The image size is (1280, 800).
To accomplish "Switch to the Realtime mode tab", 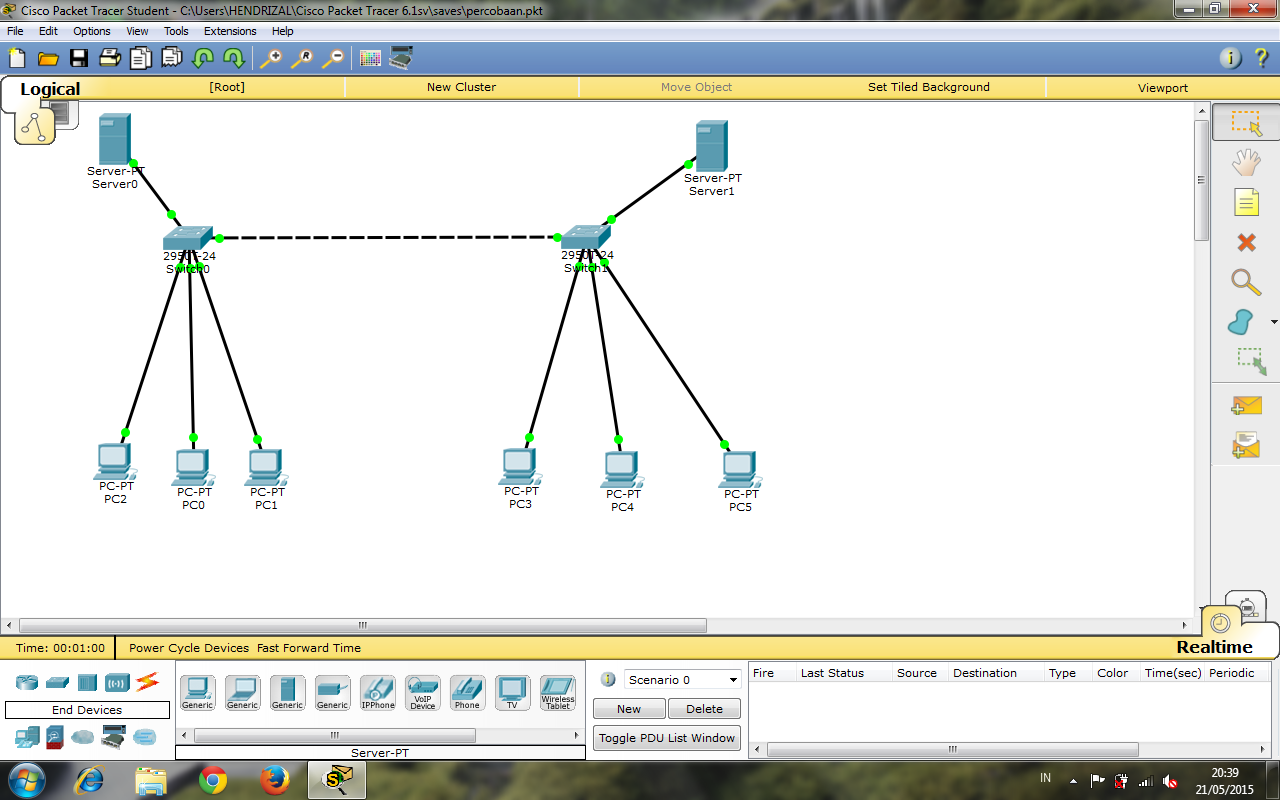I will point(1214,646).
